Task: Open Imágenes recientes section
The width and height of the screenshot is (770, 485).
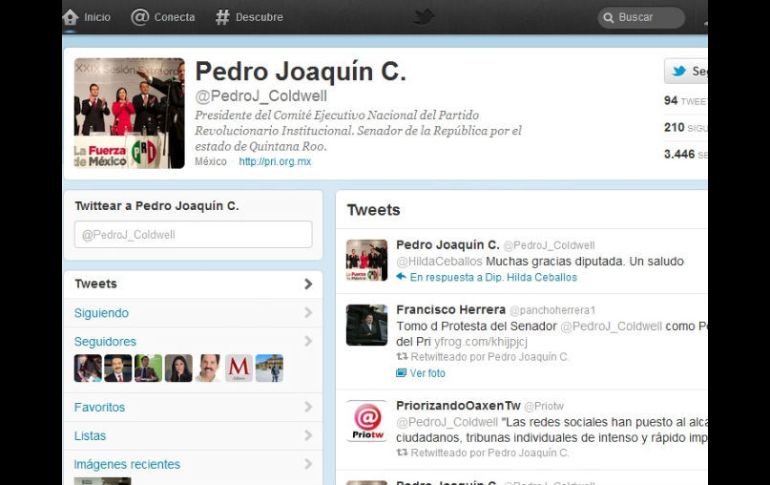Action: tap(127, 464)
